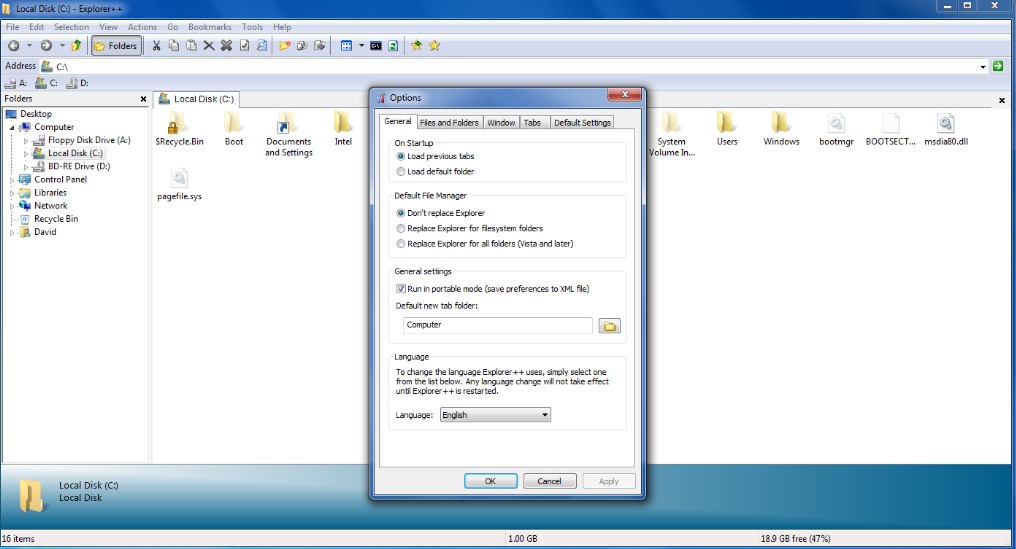Click the Delete permanently bold X icon
Viewport: 1016px width, 549px height.
[226, 45]
